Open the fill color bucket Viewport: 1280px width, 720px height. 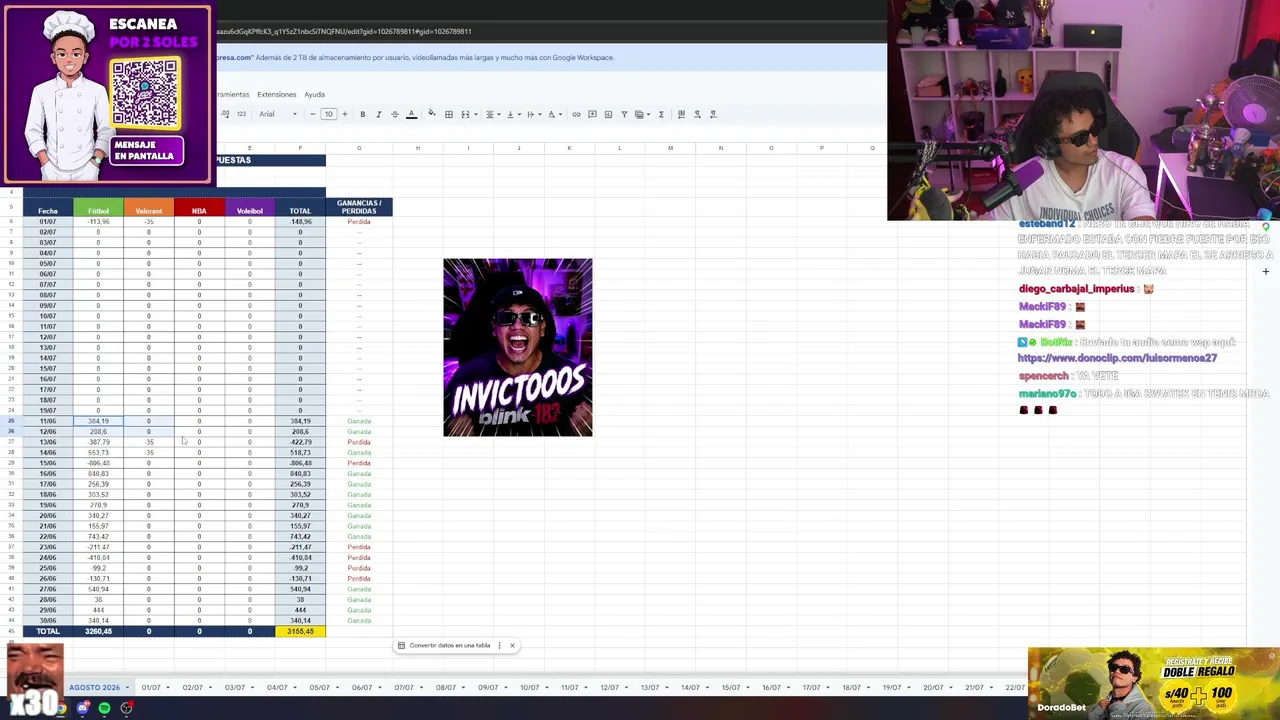[x=432, y=114]
